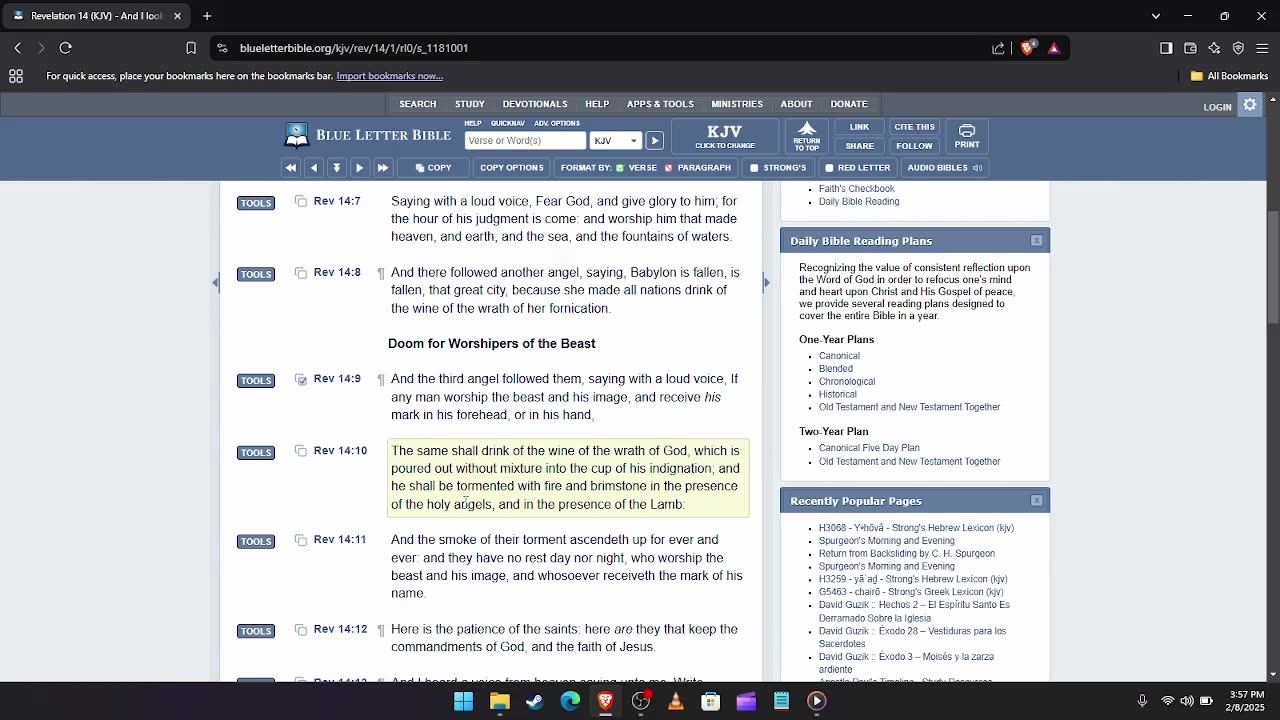
Task: Toggle the Verse format option
Action: (x=637, y=168)
